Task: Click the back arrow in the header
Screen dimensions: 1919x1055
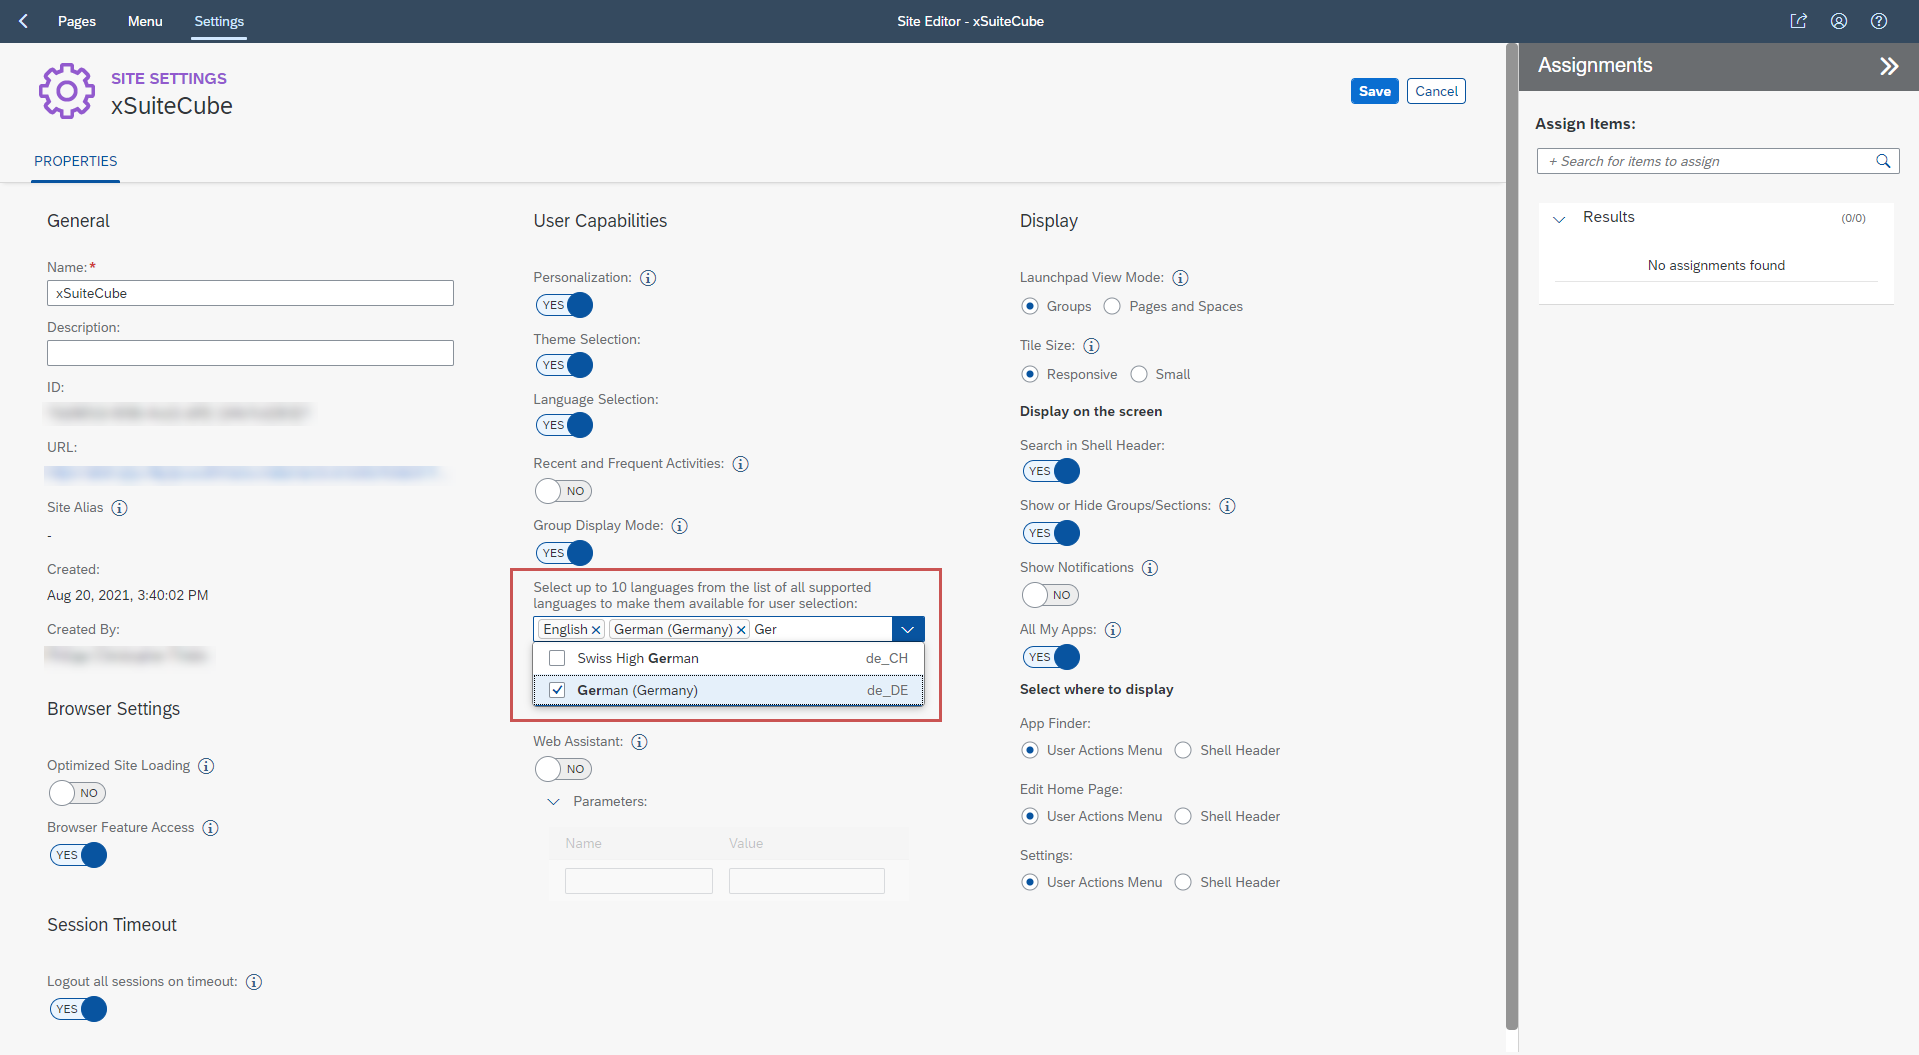Action: tap(24, 21)
